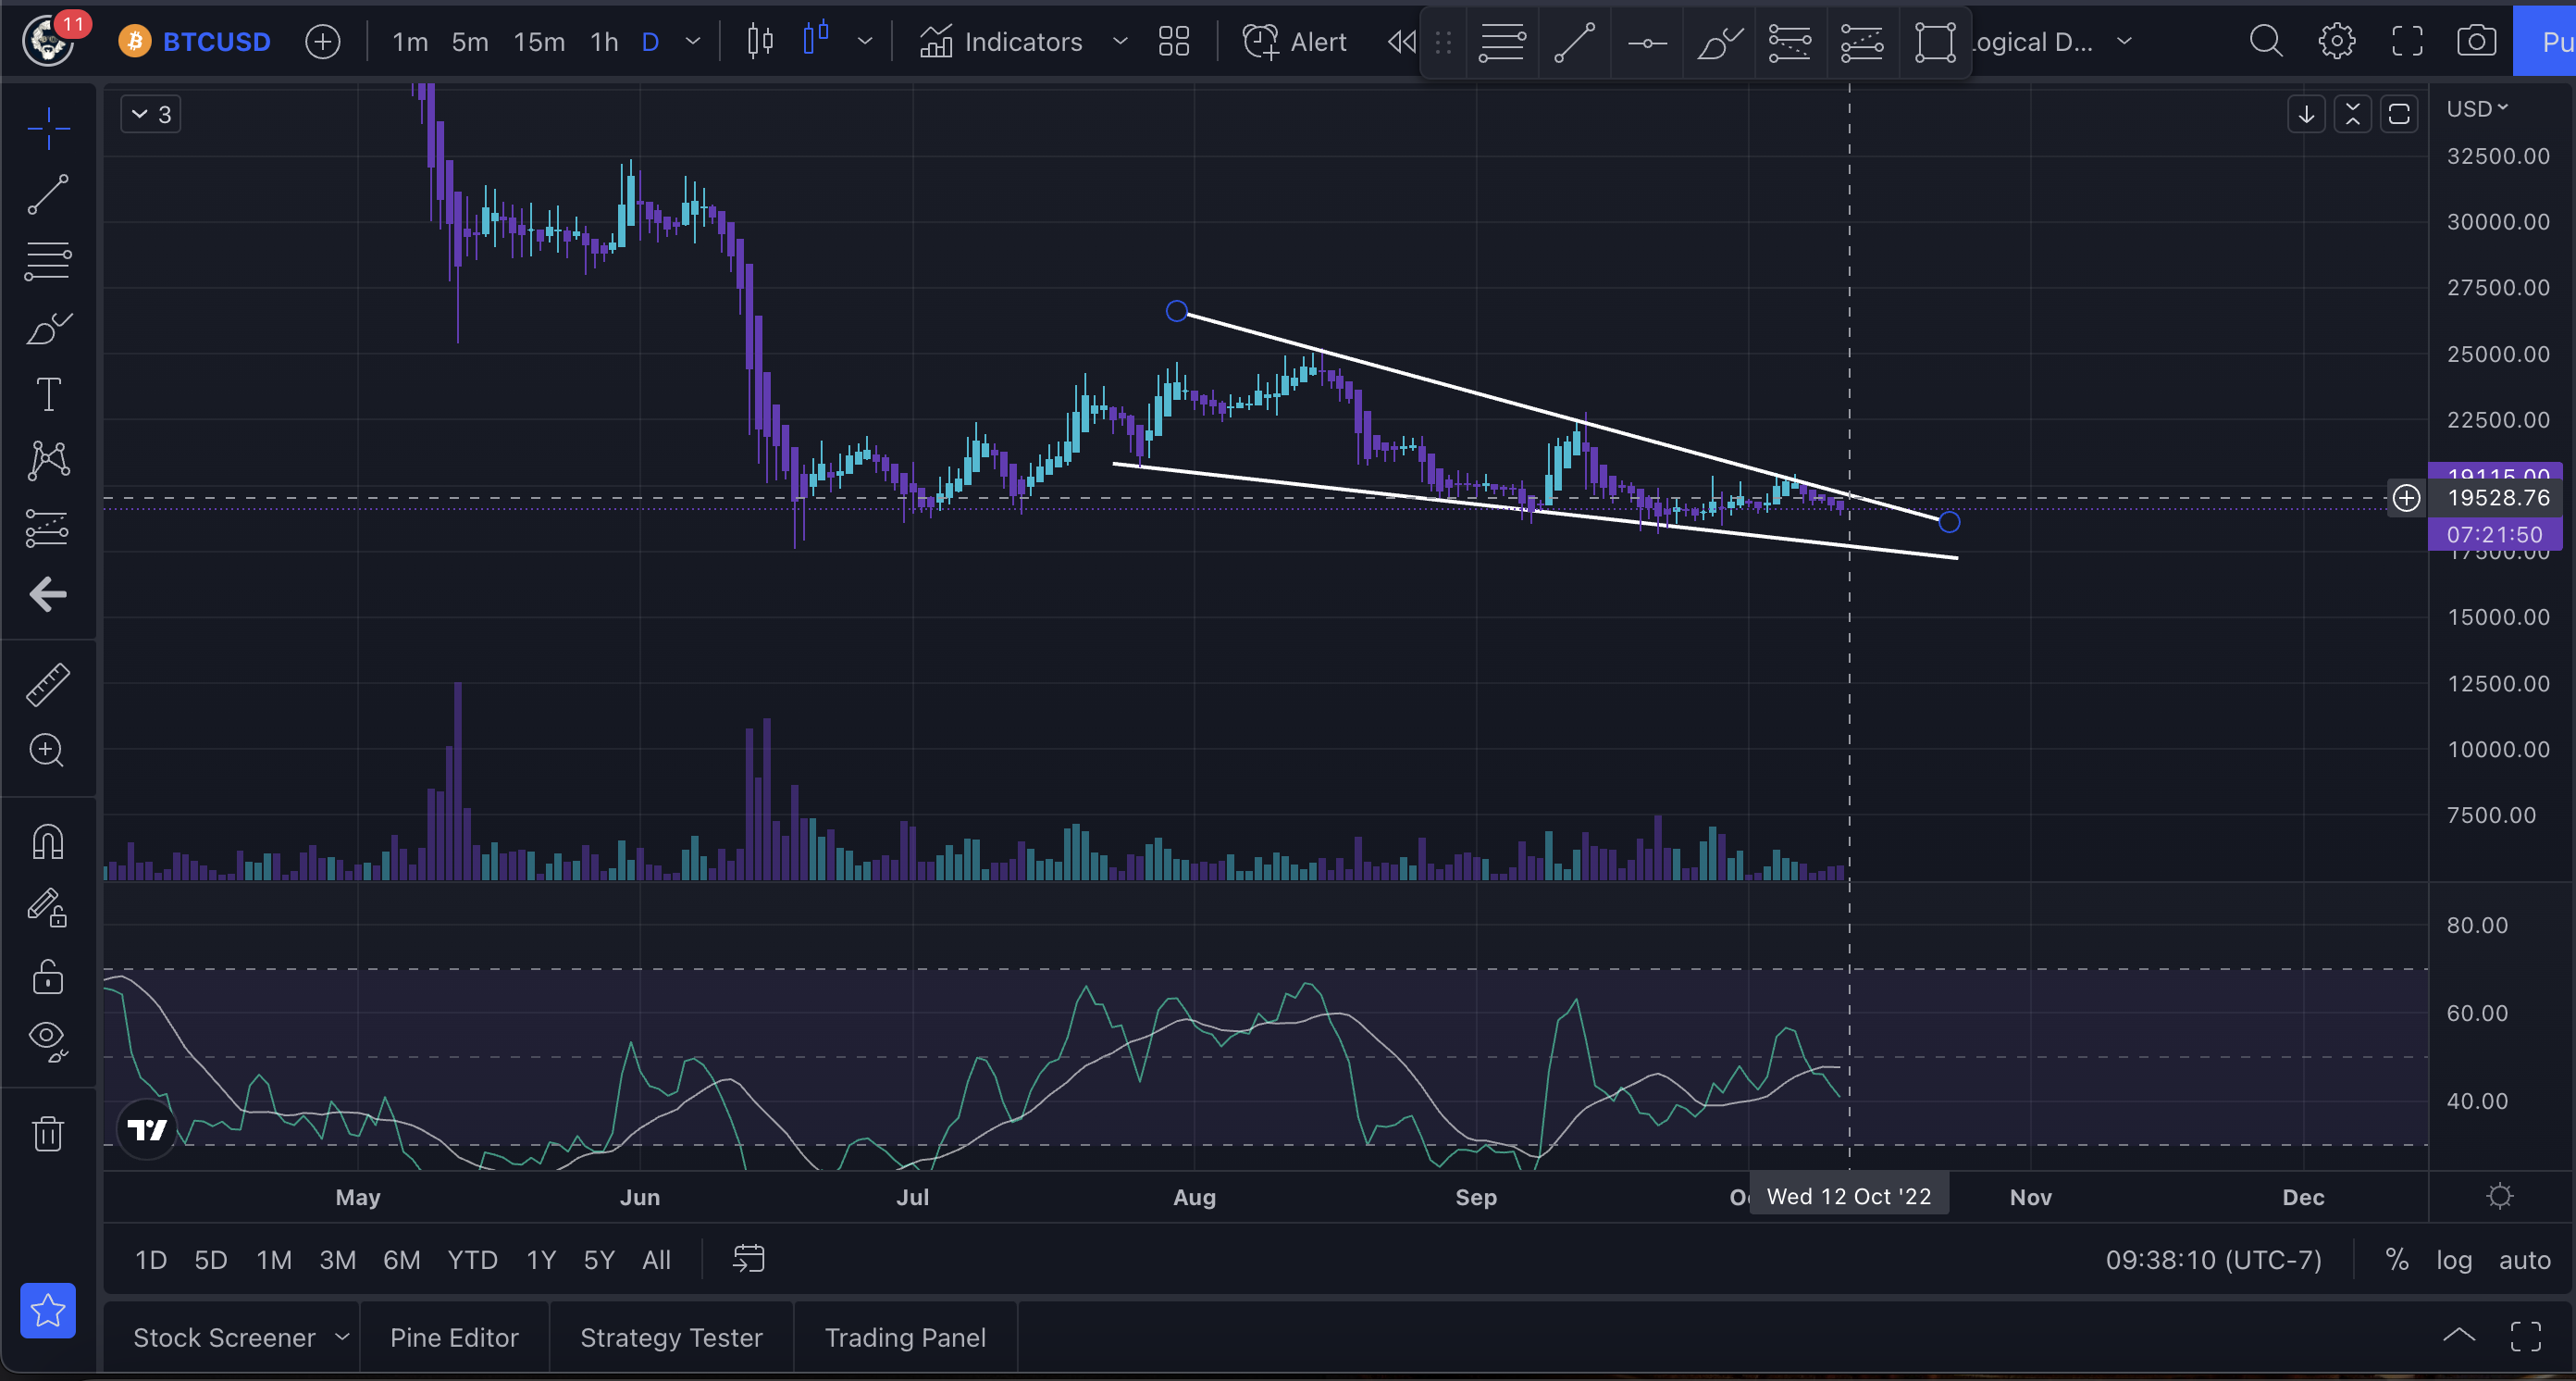The image size is (2576, 1381).
Task: Select the zoom in tool
Action: pos(48,750)
